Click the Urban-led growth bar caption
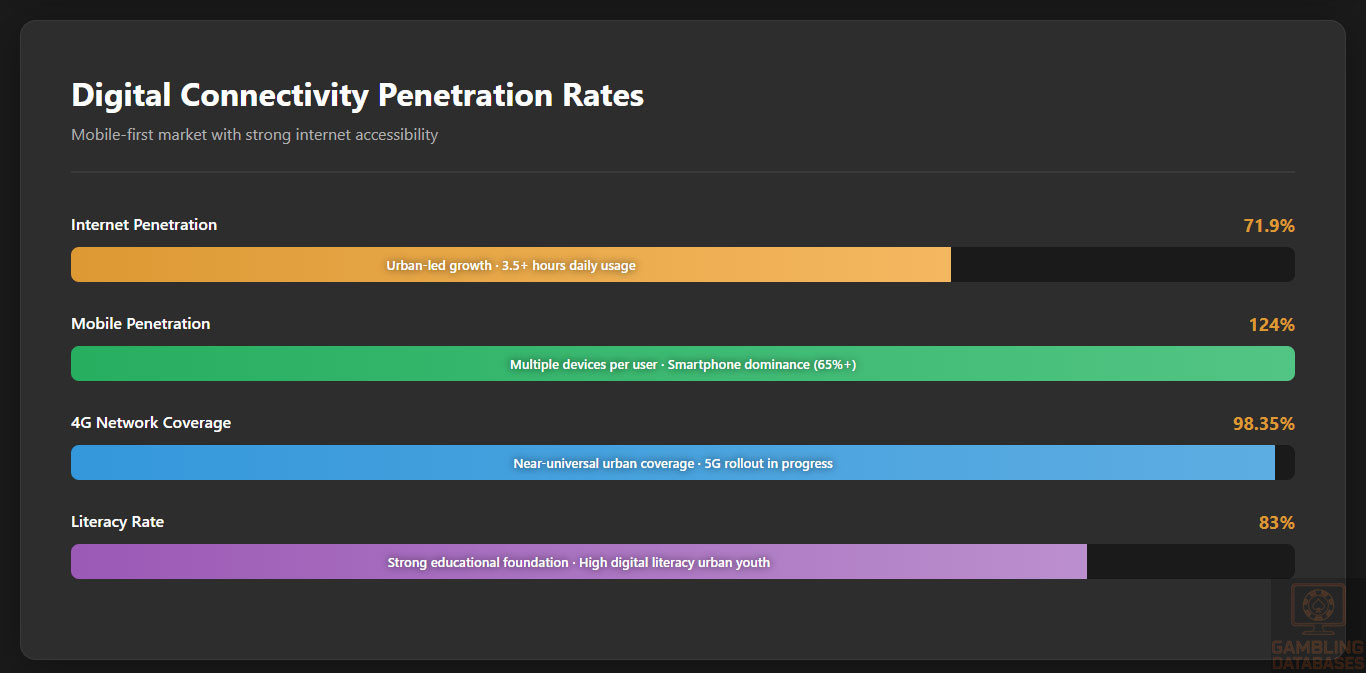The image size is (1366, 673). click(511, 265)
